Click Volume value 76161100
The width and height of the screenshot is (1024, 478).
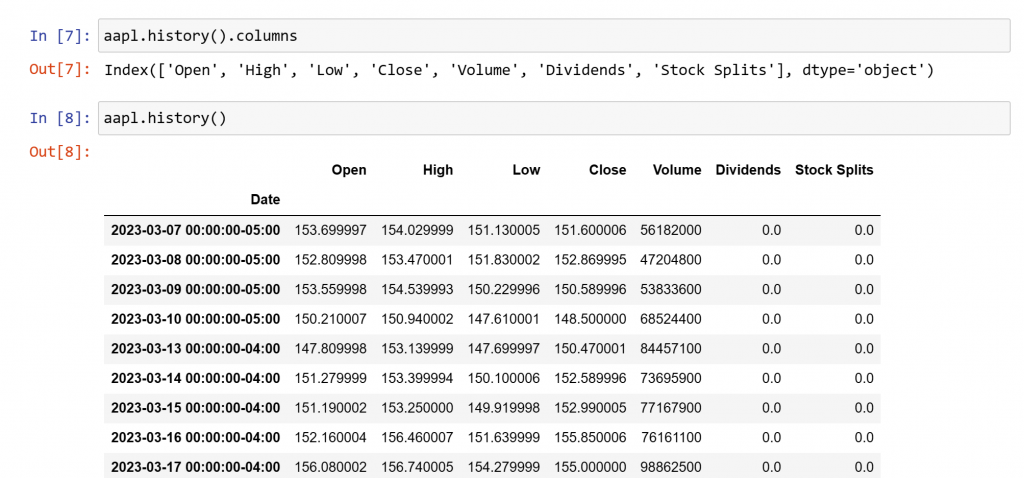[671, 438]
